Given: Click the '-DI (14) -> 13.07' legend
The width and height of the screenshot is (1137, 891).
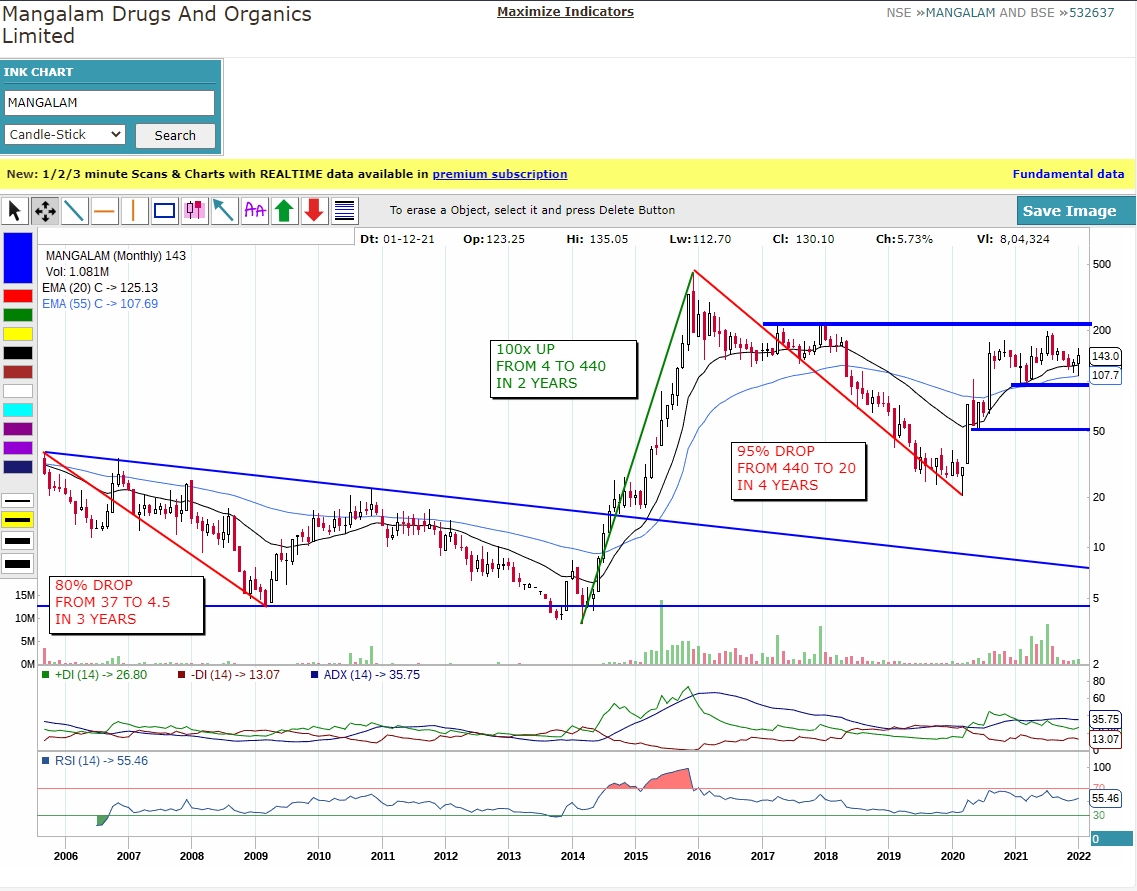Looking at the screenshot, I should 229,675.
